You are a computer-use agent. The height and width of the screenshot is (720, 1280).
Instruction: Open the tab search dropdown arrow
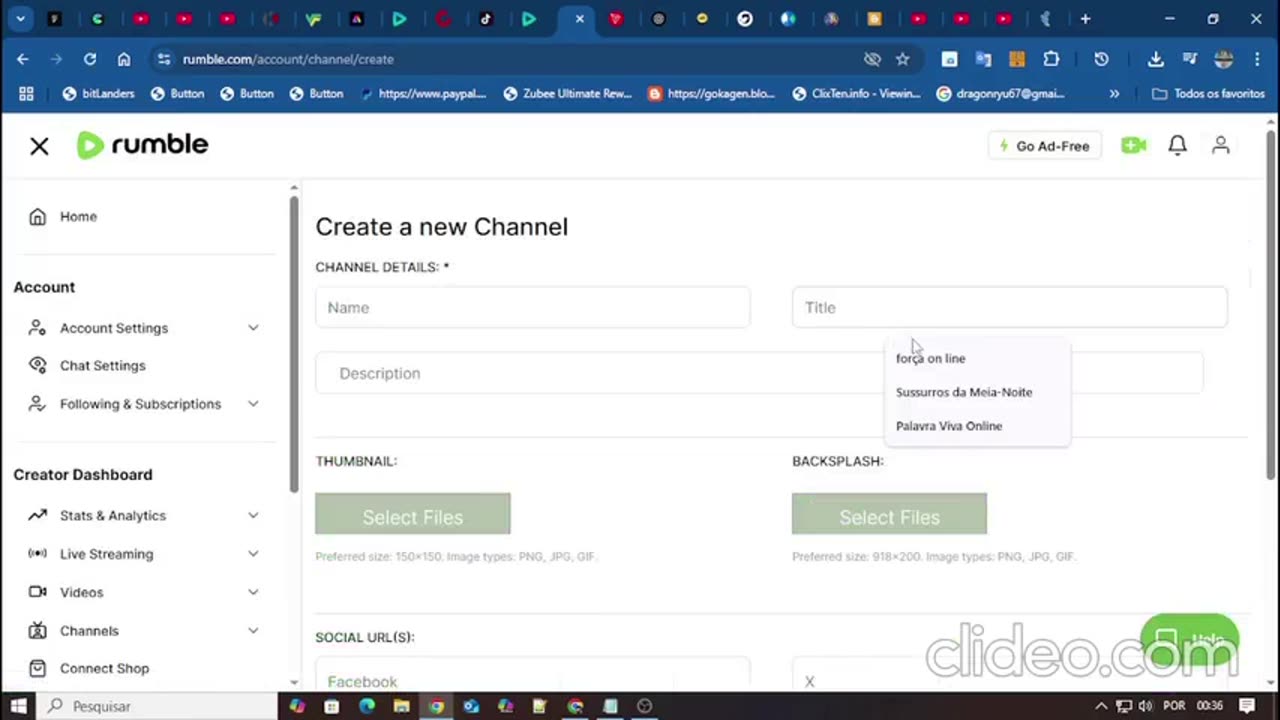point(20,19)
